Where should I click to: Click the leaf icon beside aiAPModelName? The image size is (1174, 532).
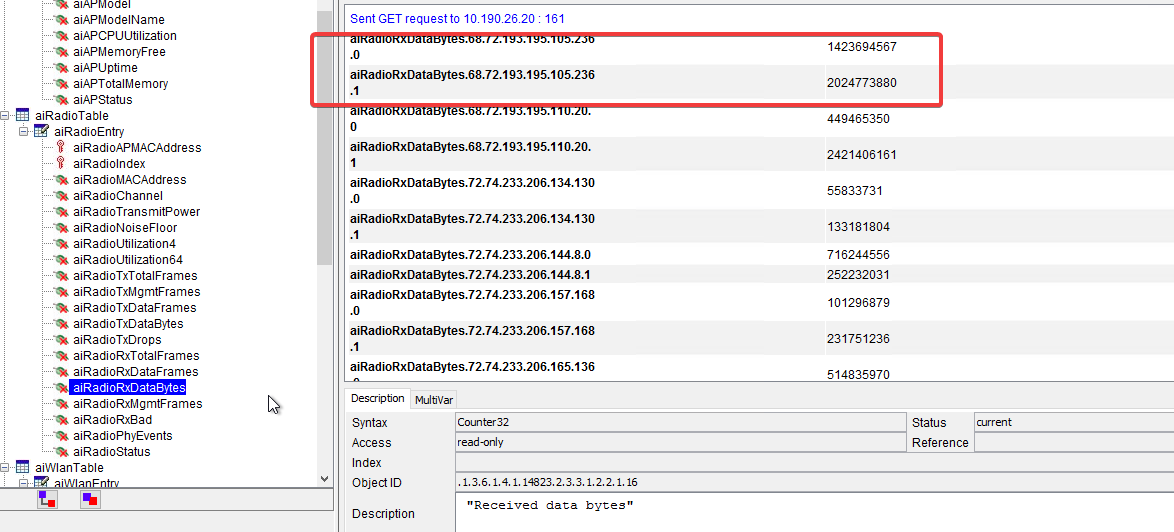63,19
